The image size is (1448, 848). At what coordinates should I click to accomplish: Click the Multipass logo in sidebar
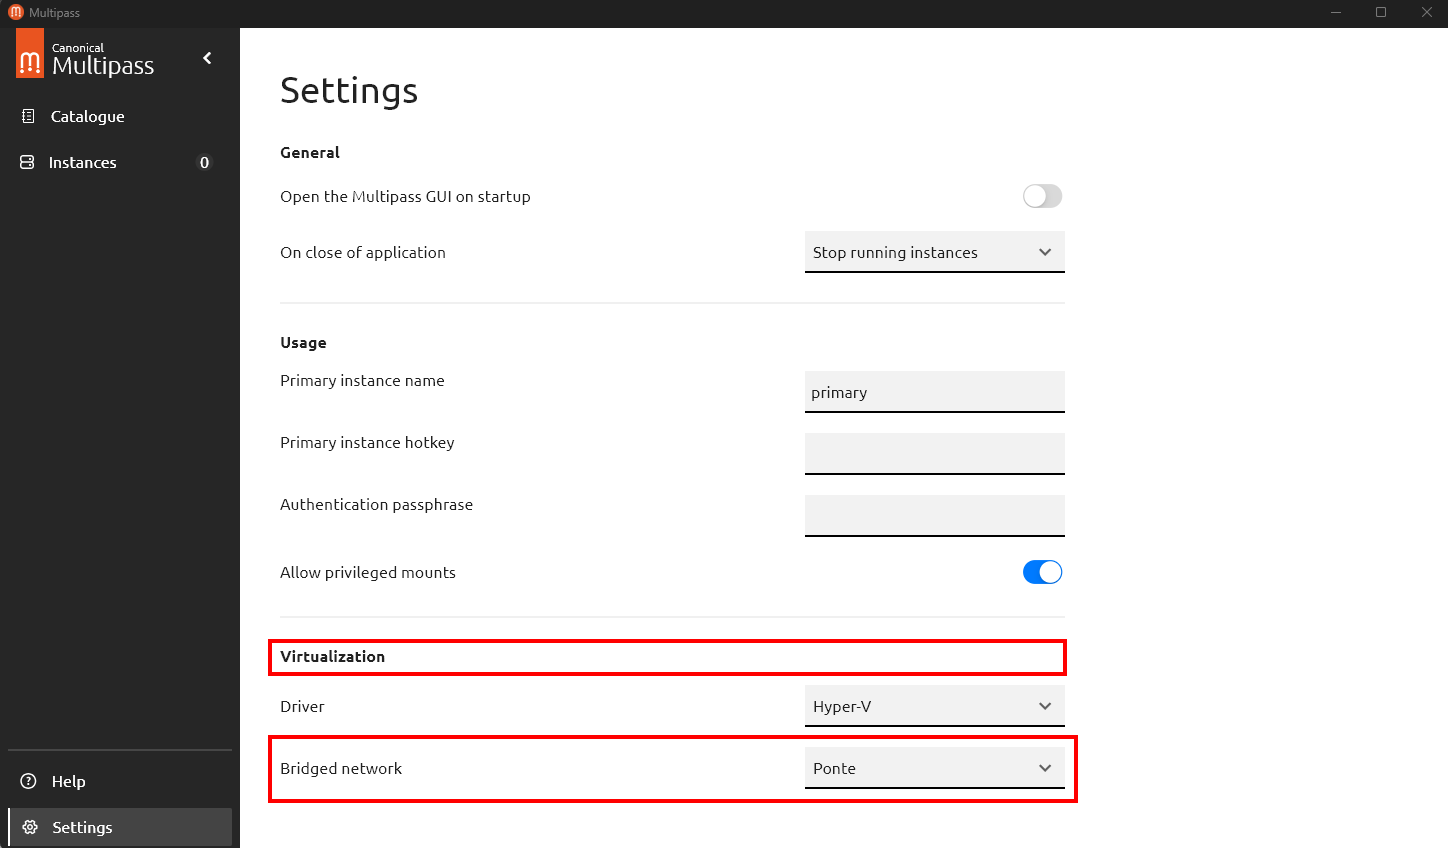tap(30, 56)
